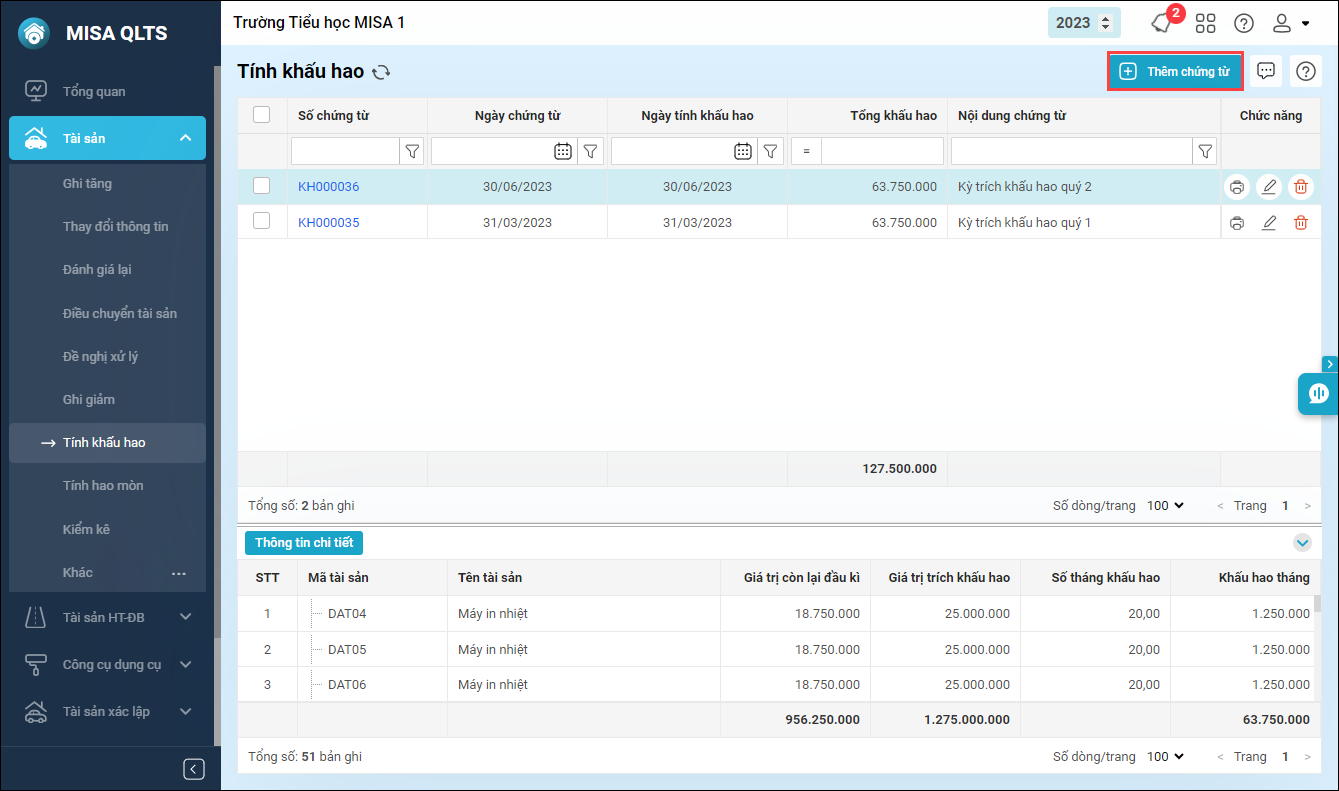Click the Thêm chứng từ button

point(1175,72)
